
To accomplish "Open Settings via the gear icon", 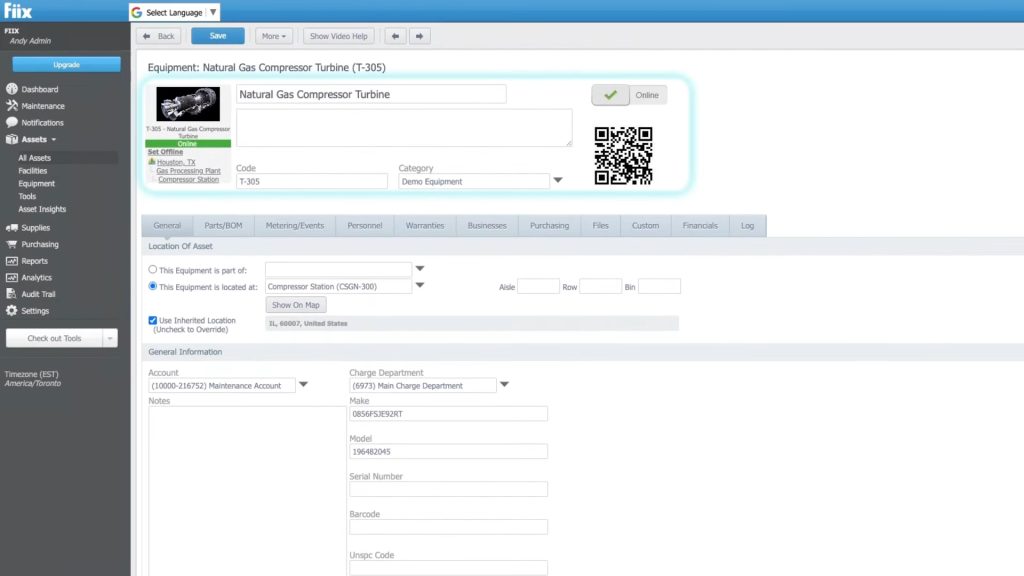I will [x=36, y=310].
